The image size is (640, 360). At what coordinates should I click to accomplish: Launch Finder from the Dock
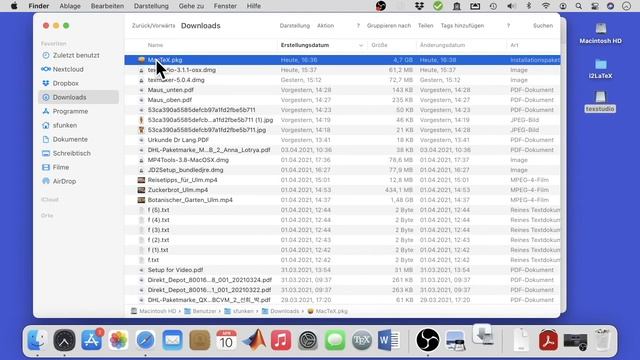coord(38,340)
